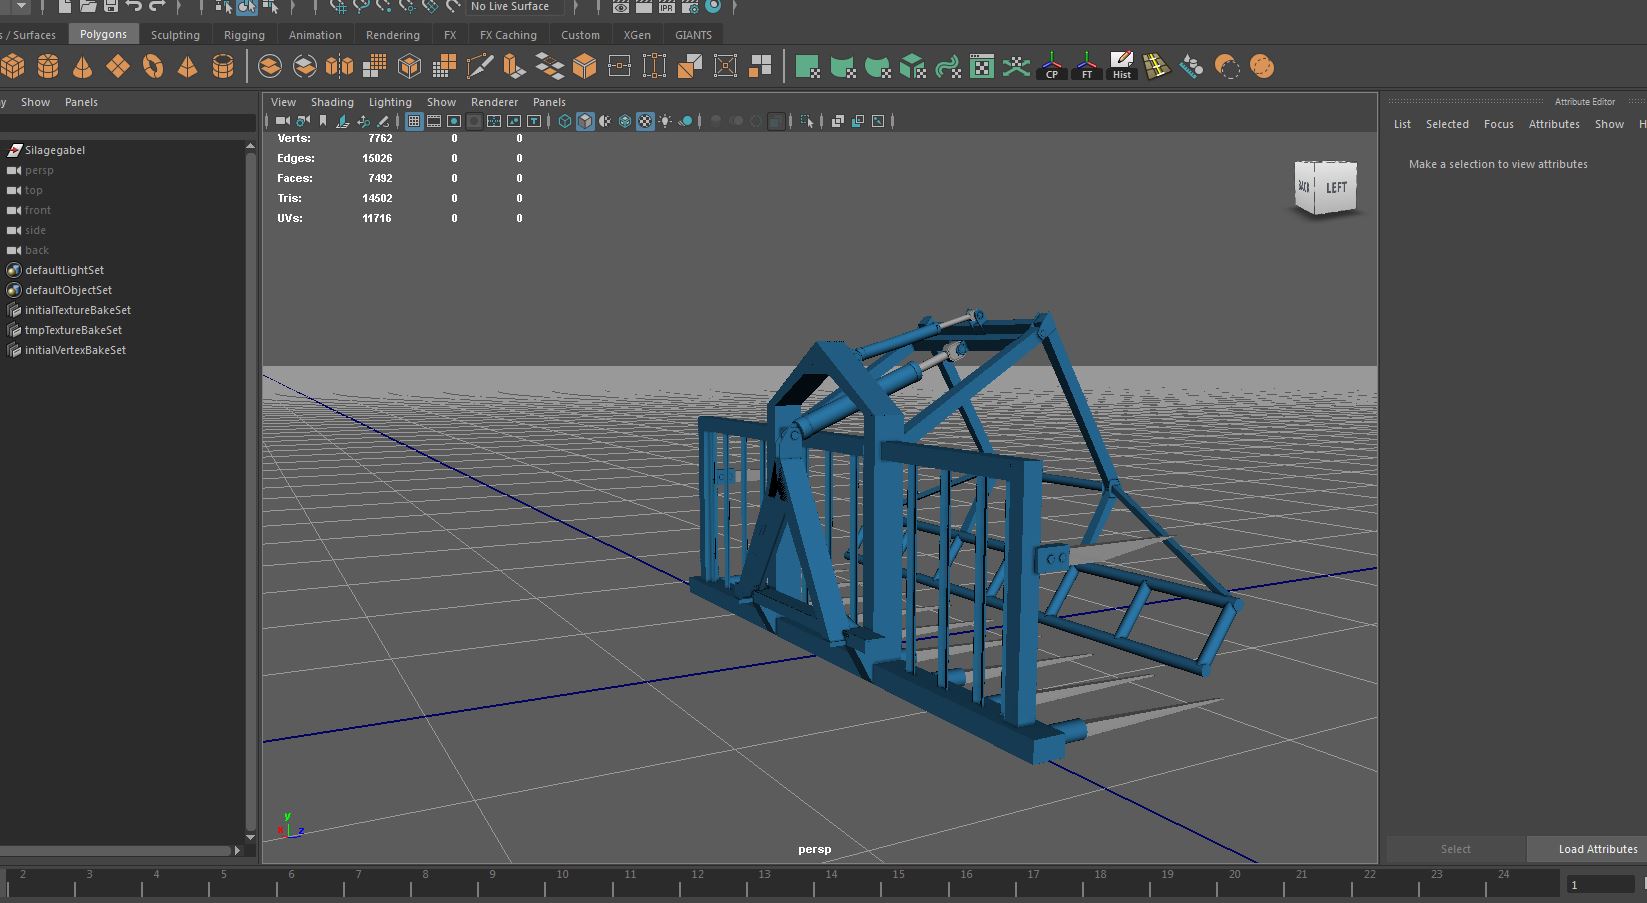This screenshot has height=903, width=1647.
Task: Click the planar mapping UV shelf icon
Action: (808, 67)
